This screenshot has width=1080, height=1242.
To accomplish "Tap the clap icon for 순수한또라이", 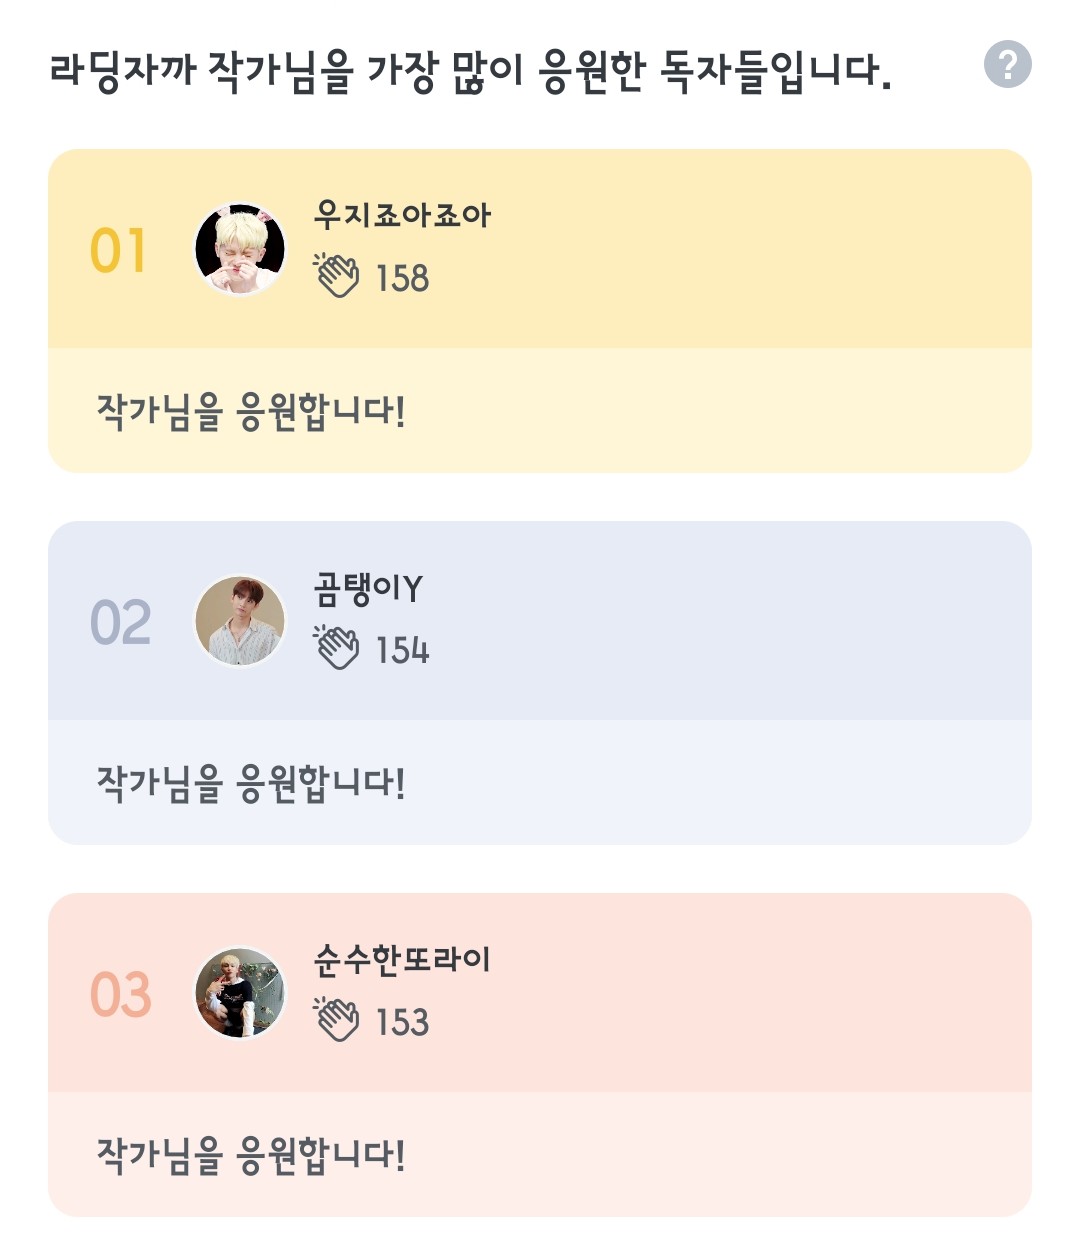I will [337, 1020].
